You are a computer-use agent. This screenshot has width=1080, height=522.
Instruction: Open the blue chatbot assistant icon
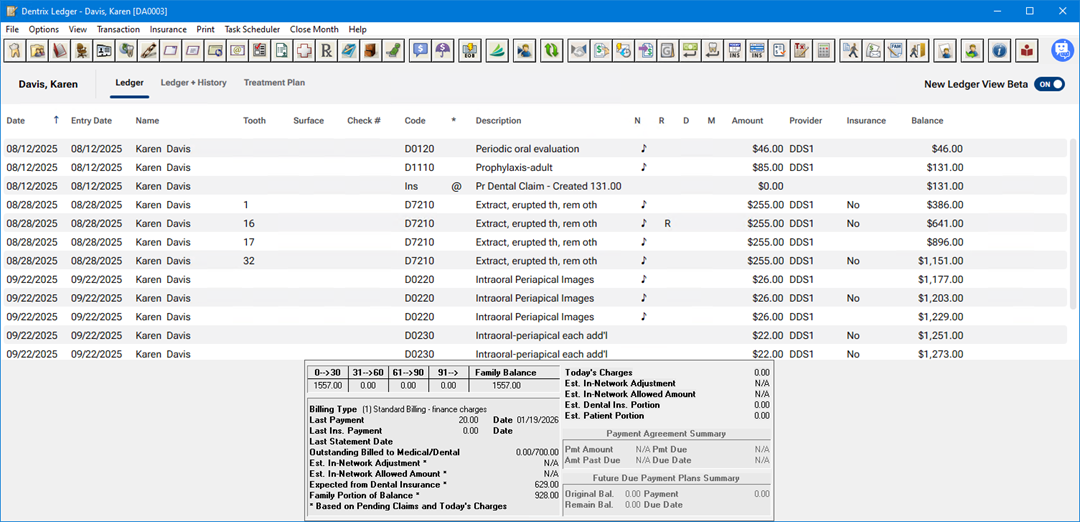click(1062, 51)
